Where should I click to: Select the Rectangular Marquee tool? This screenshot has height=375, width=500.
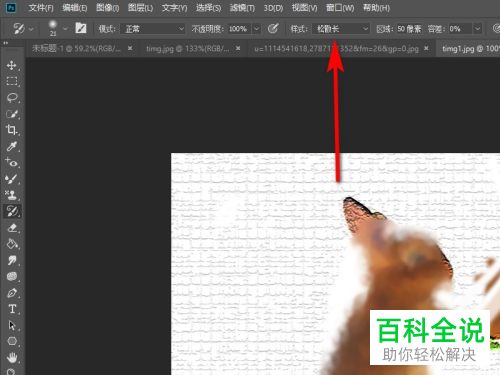tap(12, 81)
